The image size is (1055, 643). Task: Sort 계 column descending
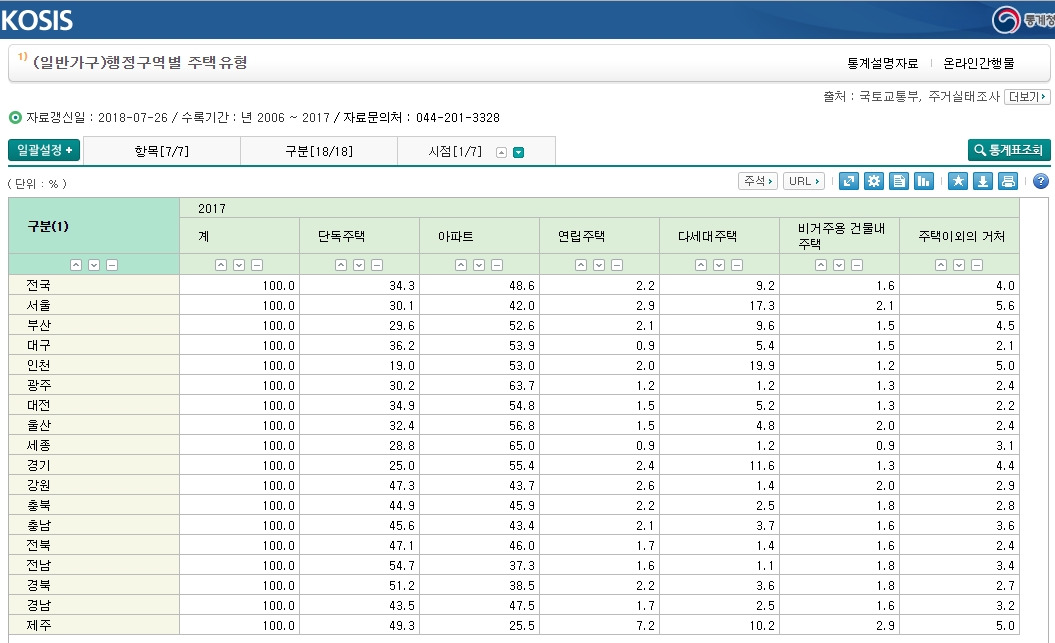point(239,265)
